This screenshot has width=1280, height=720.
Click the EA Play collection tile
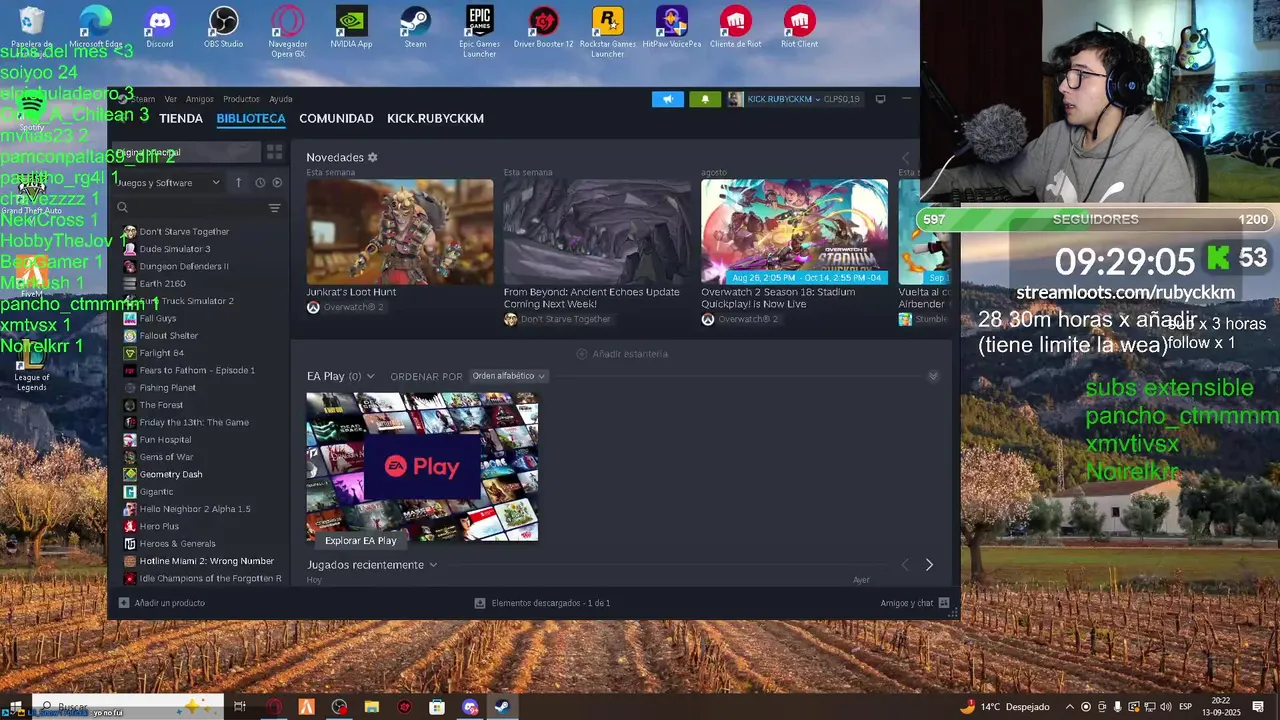[x=422, y=467]
